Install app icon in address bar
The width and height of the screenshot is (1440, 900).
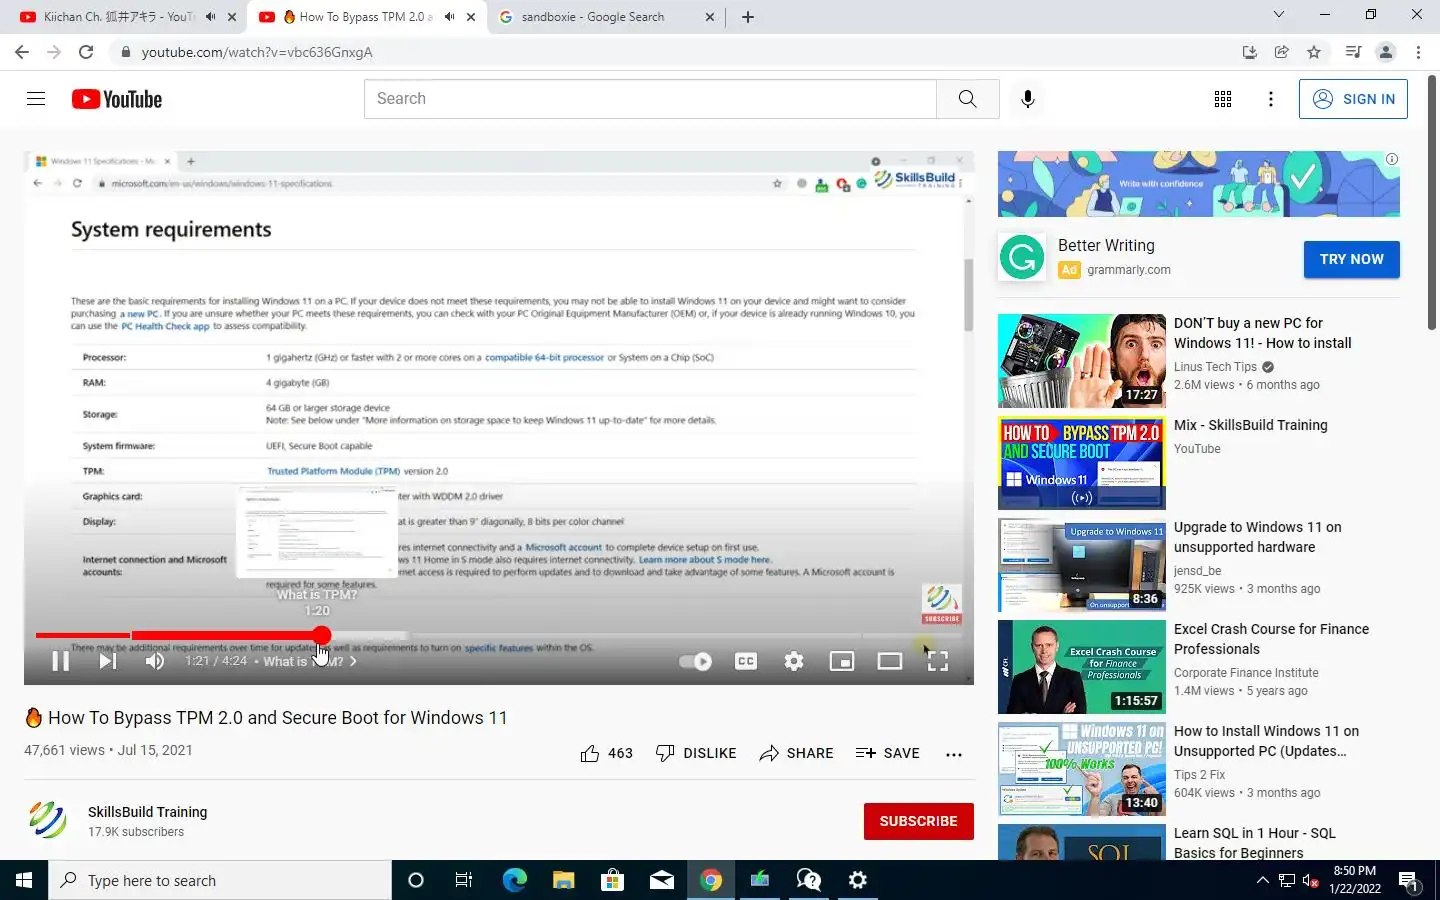1250,52
